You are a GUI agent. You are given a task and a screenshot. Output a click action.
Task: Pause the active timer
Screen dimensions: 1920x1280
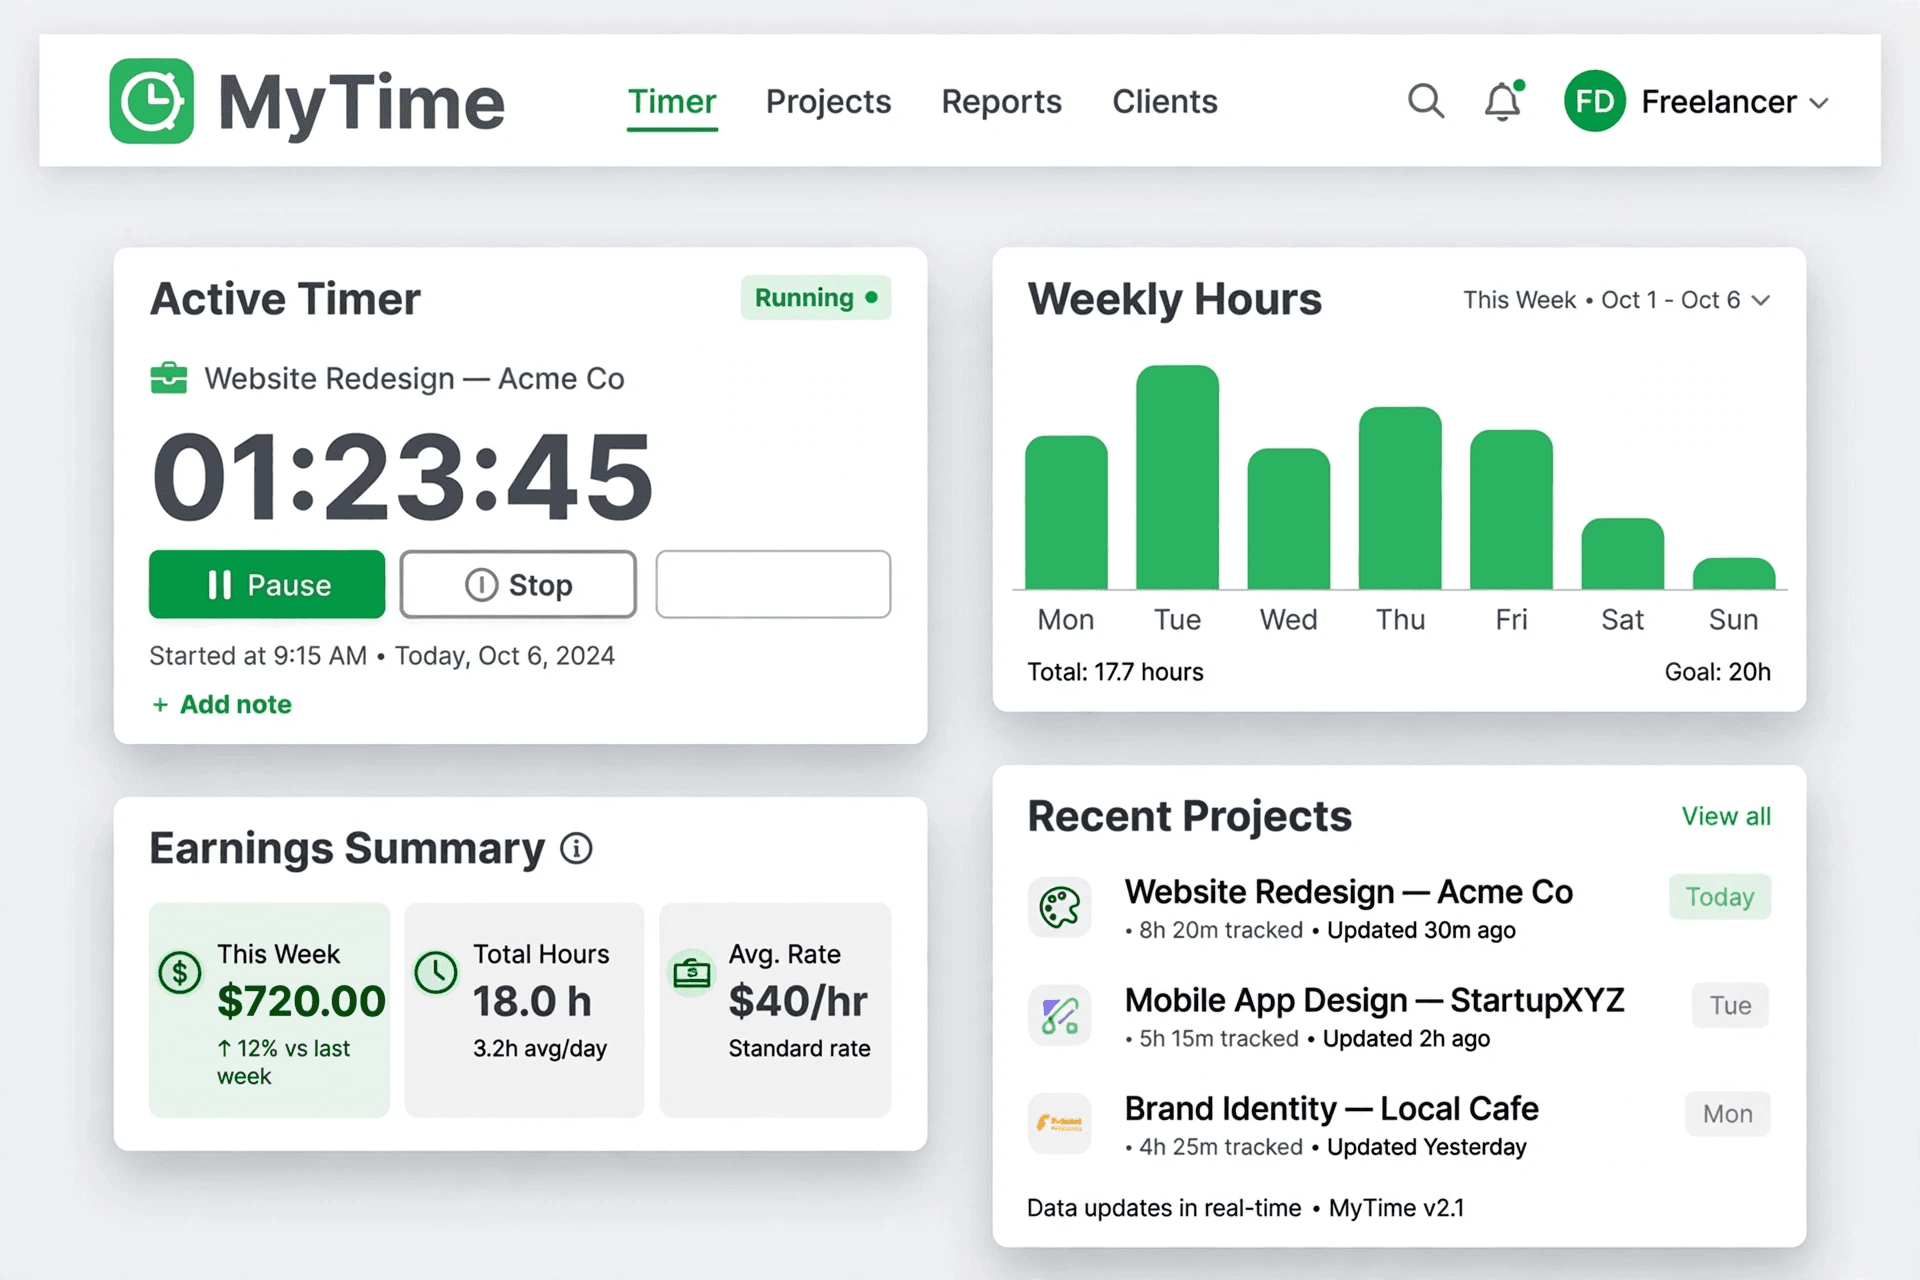pyautogui.click(x=267, y=584)
